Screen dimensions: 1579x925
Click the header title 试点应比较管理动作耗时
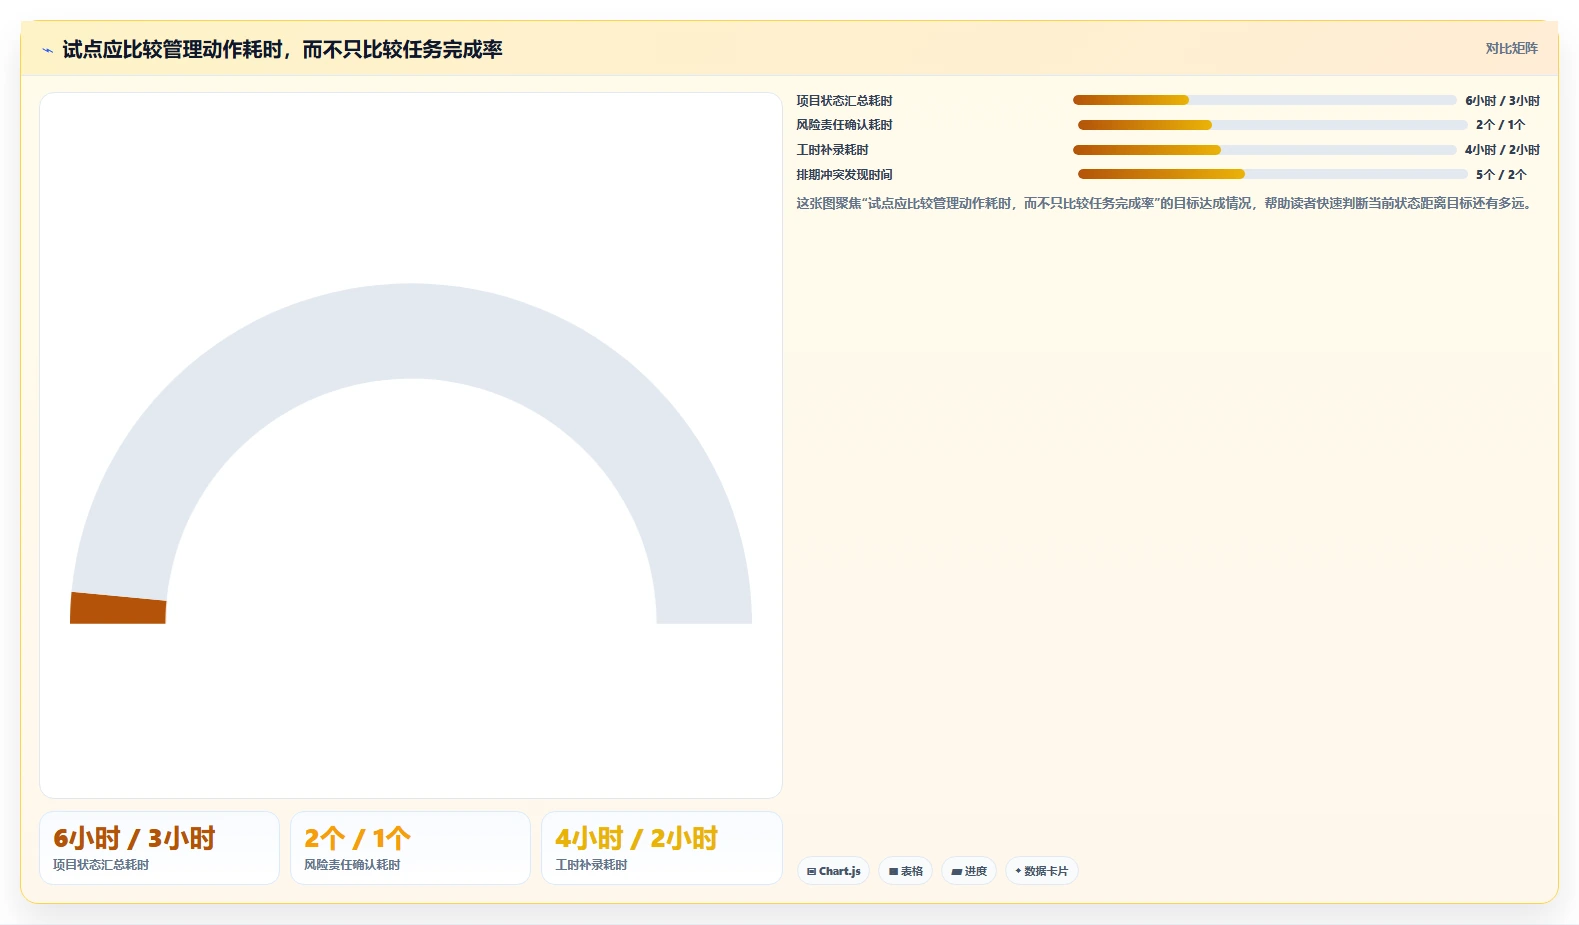coord(282,49)
